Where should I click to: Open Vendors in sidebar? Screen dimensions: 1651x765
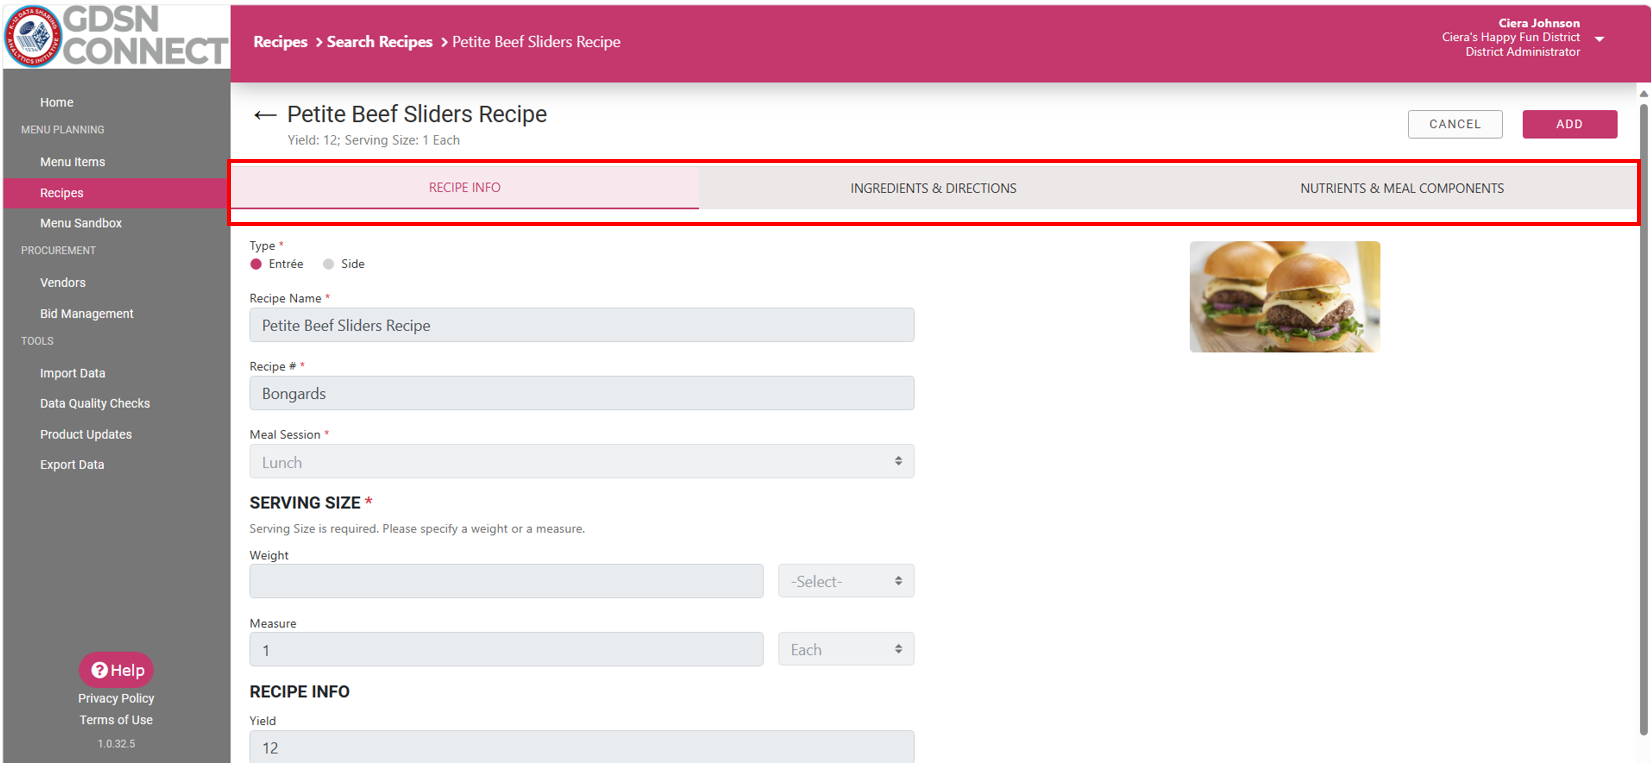pyautogui.click(x=63, y=283)
